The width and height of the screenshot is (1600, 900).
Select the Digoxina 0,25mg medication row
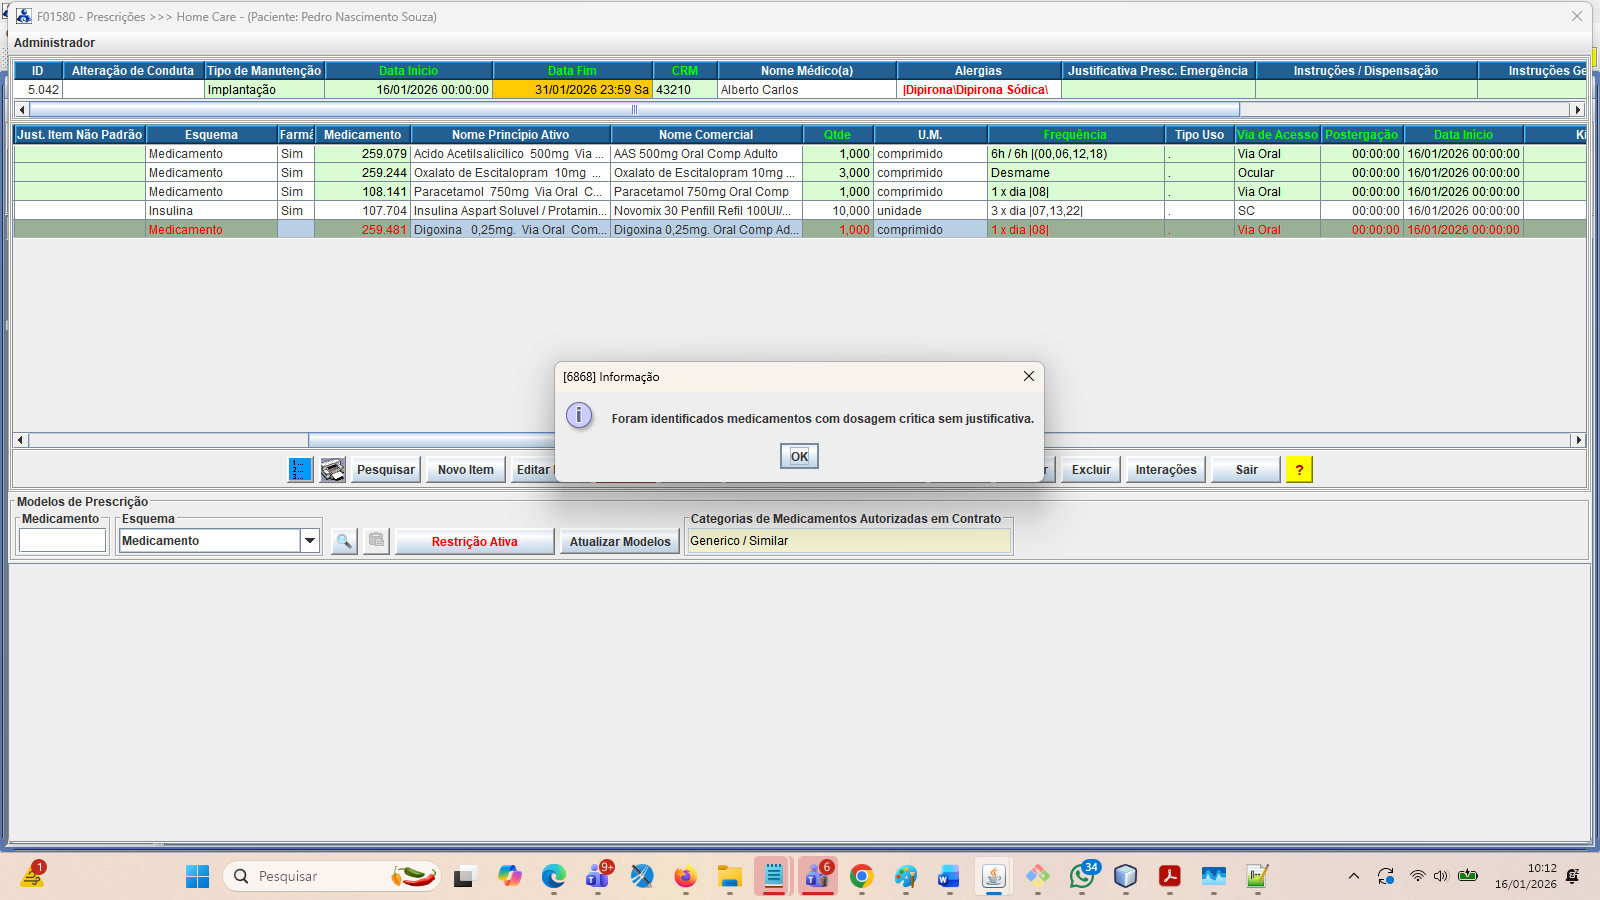pyautogui.click(x=510, y=230)
